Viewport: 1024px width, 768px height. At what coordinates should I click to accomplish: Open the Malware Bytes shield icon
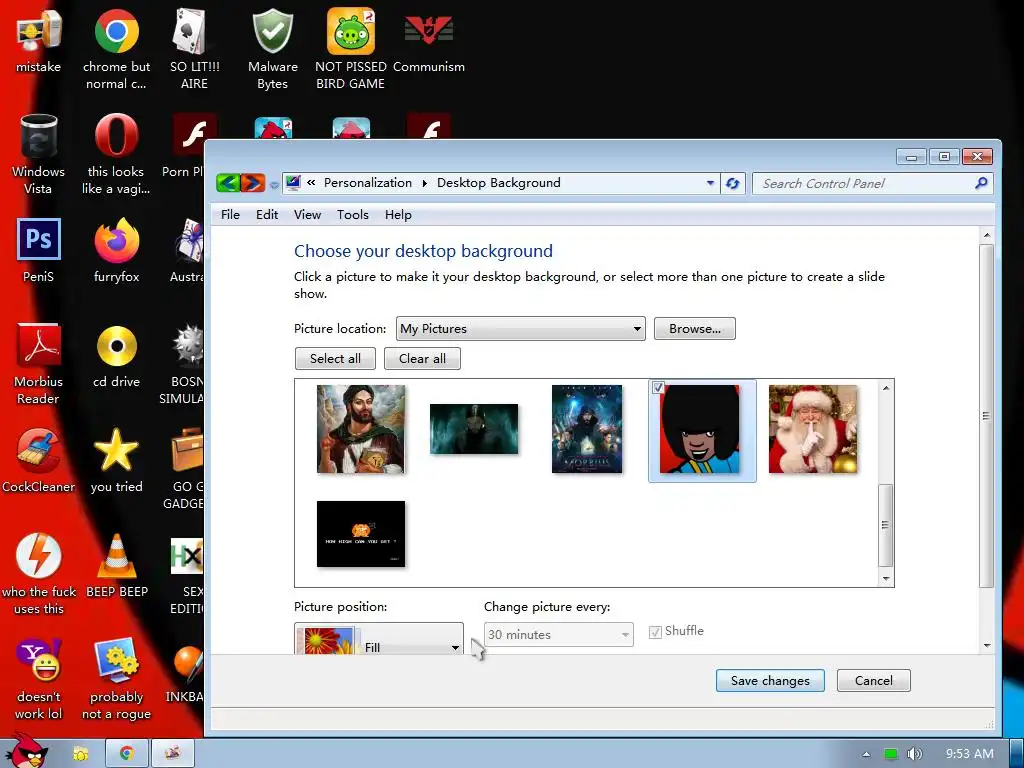[272, 49]
